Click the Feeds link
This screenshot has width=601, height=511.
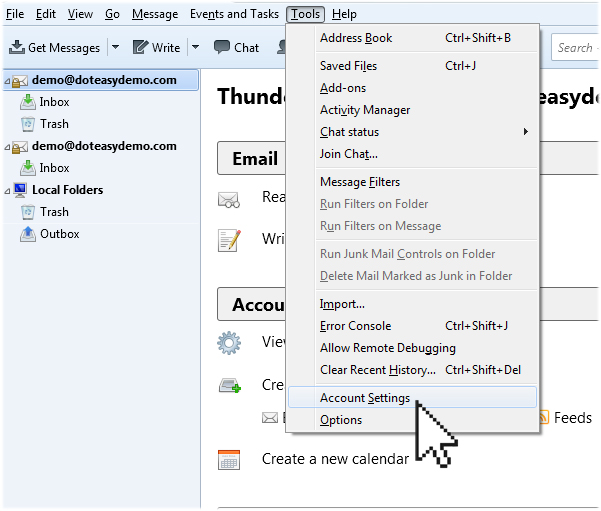pyautogui.click(x=573, y=418)
